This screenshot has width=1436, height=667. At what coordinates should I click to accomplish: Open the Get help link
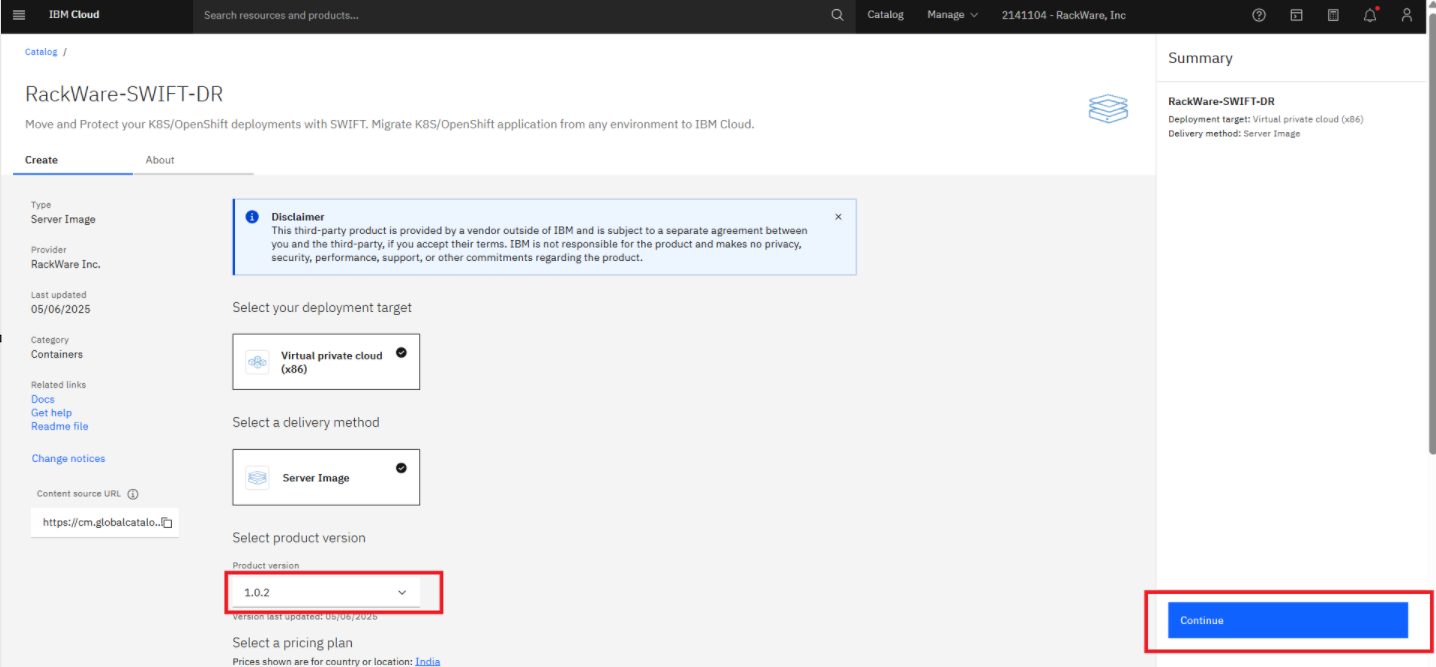coord(51,413)
